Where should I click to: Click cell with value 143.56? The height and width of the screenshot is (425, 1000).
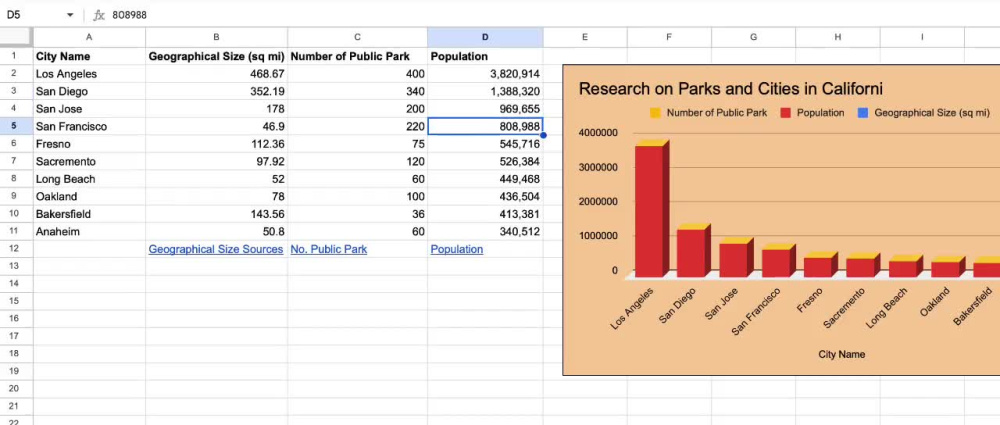(216, 214)
